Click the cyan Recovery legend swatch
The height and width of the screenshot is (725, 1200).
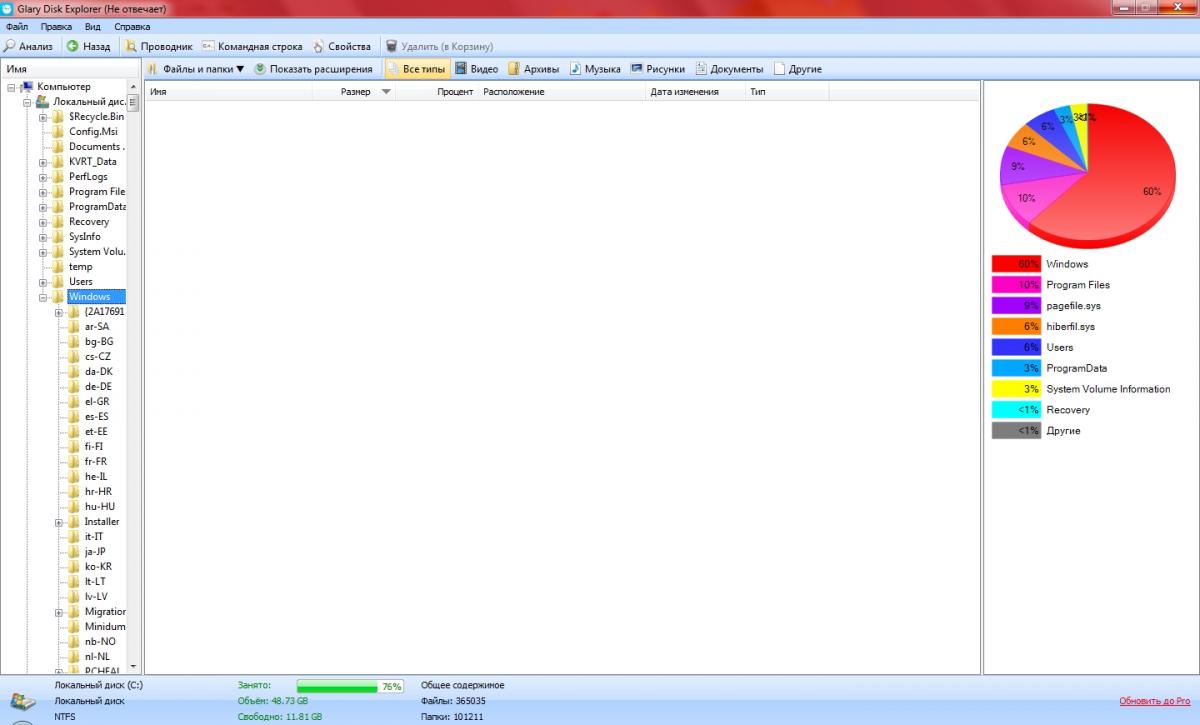1016,410
